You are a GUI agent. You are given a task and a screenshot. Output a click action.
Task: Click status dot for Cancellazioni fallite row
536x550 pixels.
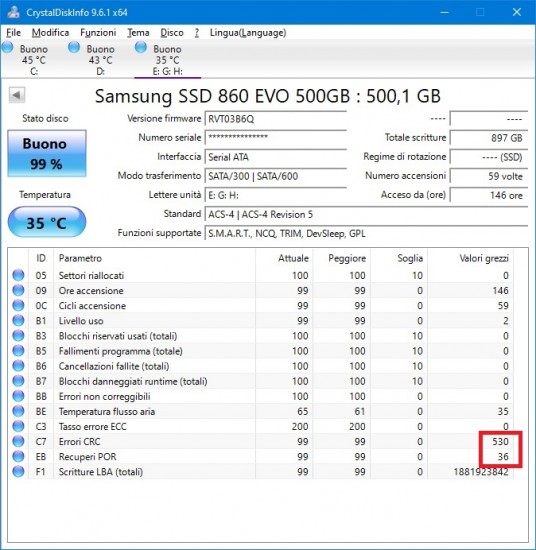click(x=18, y=366)
